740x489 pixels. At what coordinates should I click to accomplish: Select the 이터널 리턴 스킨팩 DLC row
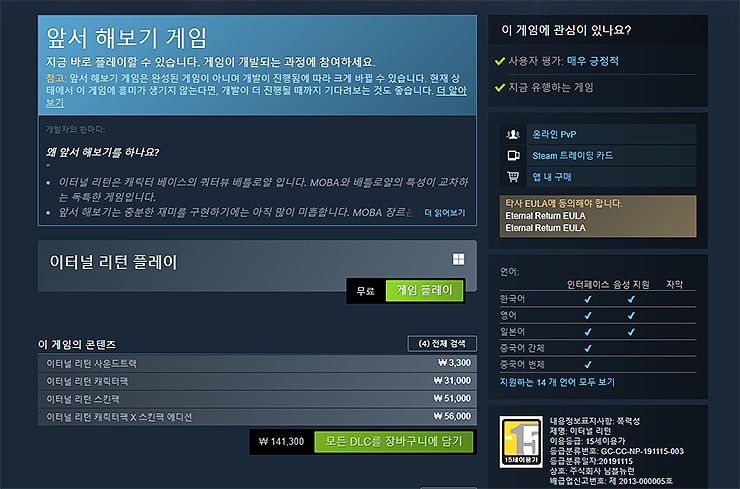(x=257, y=399)
